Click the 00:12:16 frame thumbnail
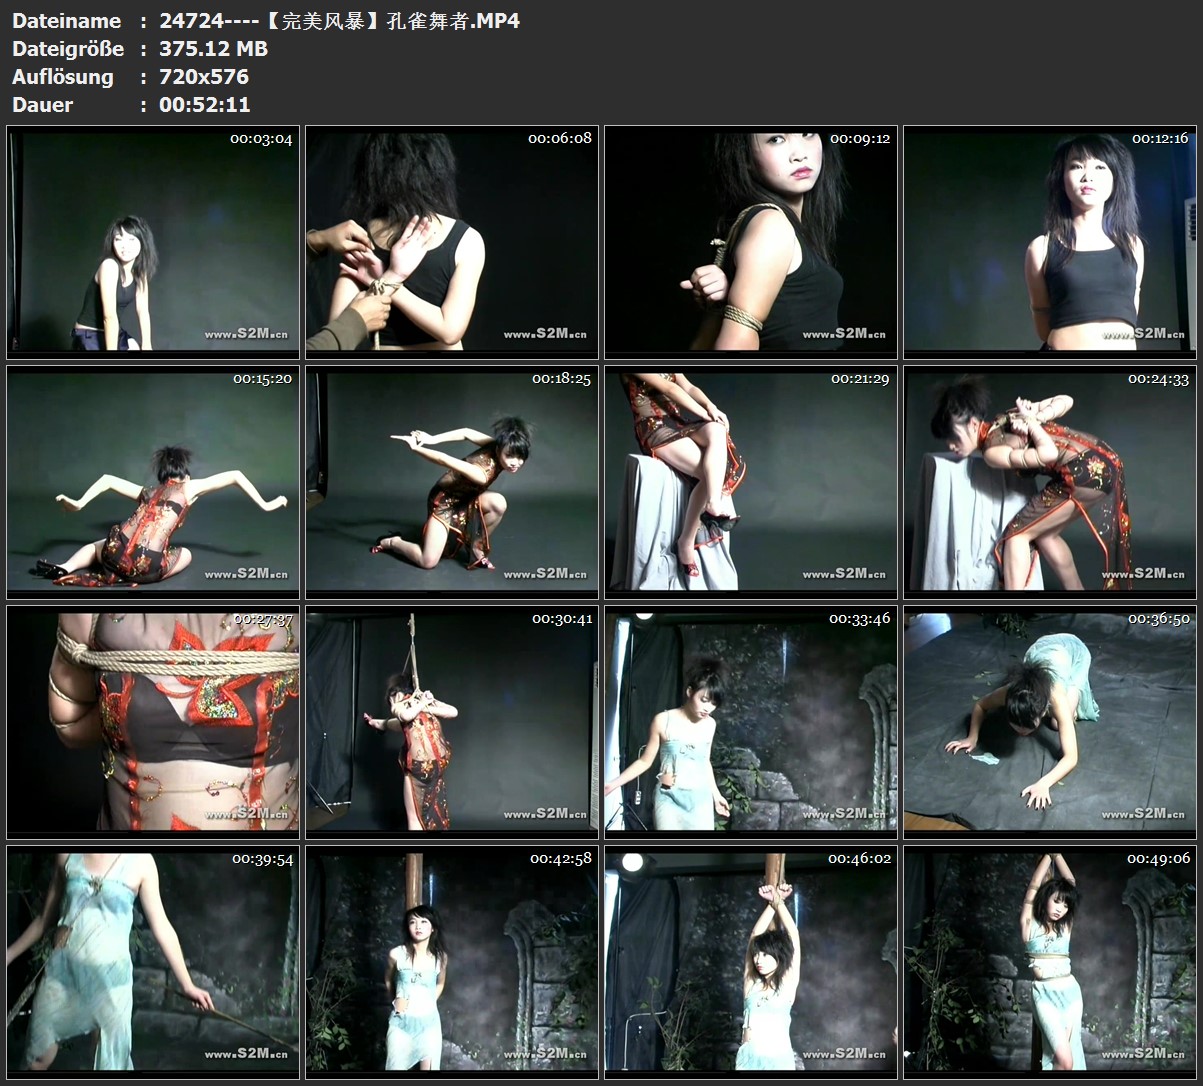This screenshot has width=1203, height=1086. 1050,242
